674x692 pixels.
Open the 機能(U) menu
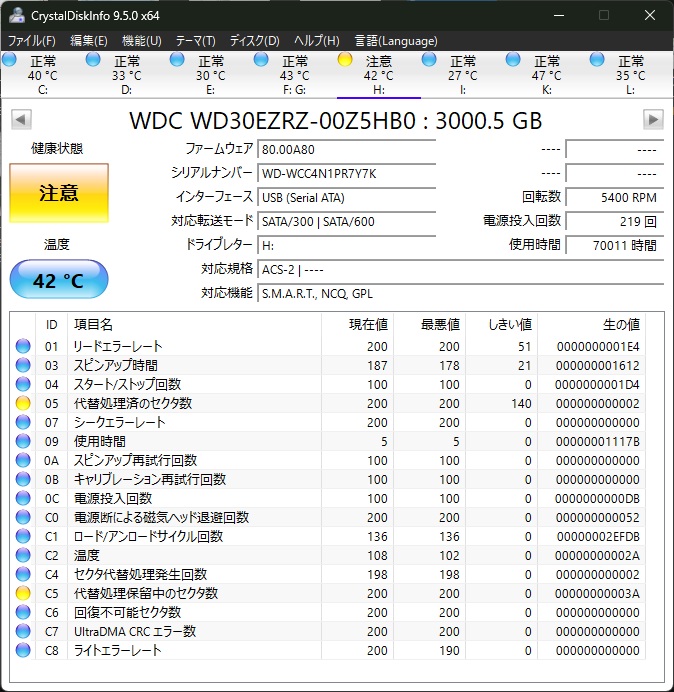pos(142,41)
